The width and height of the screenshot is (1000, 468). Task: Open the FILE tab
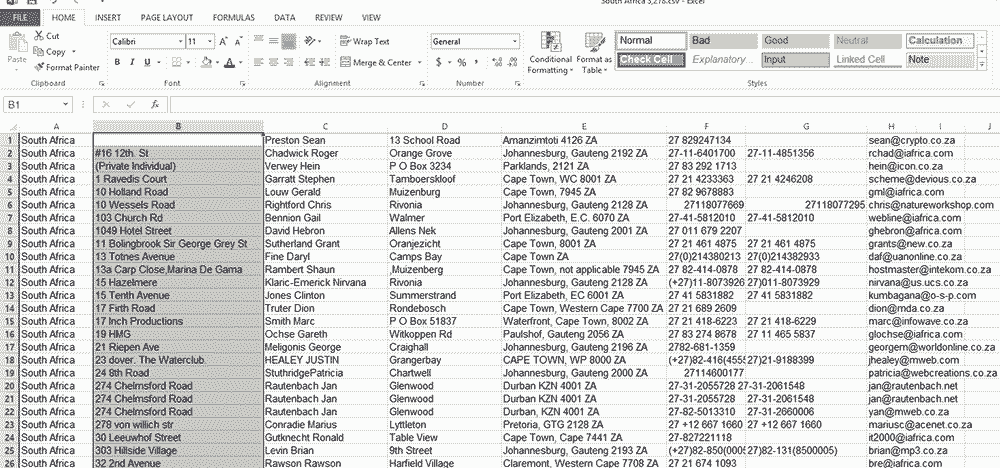(20, 18)
